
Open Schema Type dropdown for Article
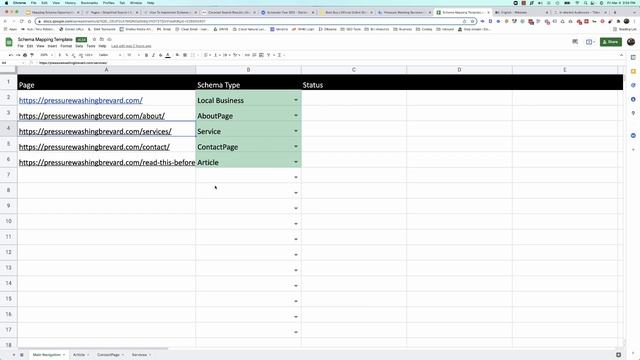[296, 162]
